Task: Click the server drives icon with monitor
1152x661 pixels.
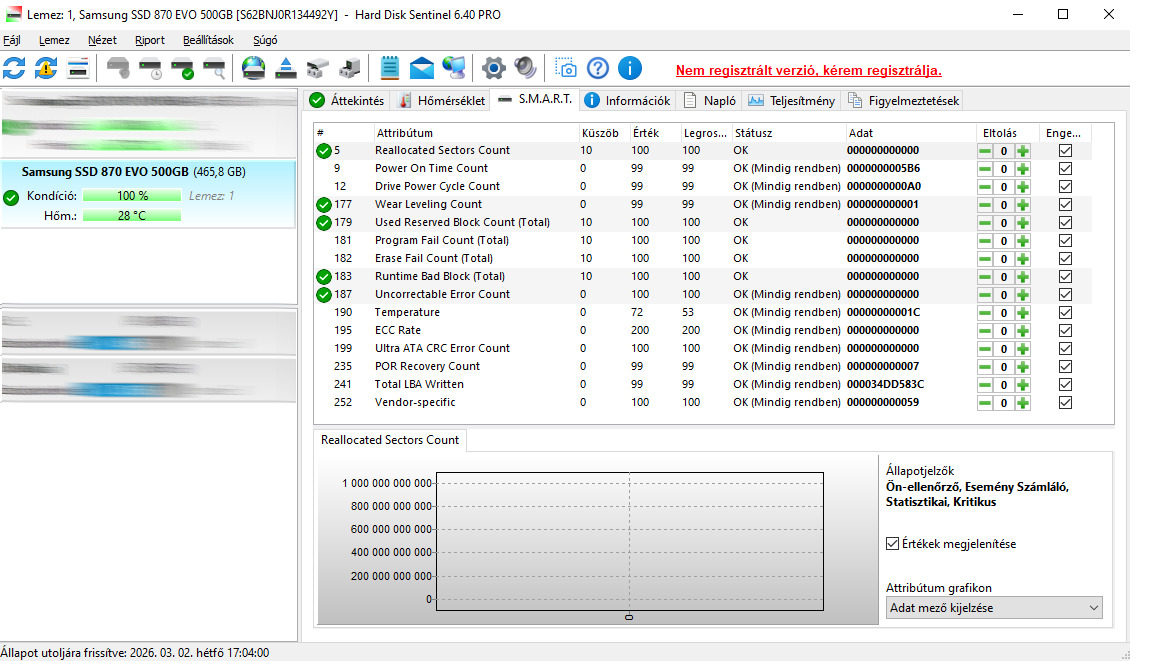Action: (x=350, y=68)
